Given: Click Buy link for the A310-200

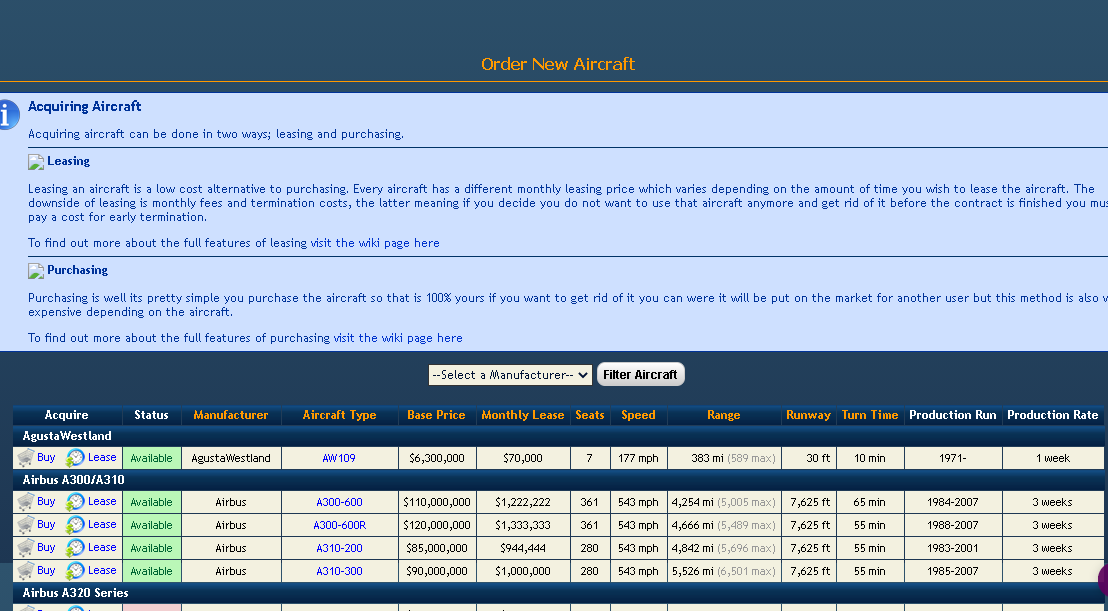Looking at the screenshot, I should tap(46, 547).
